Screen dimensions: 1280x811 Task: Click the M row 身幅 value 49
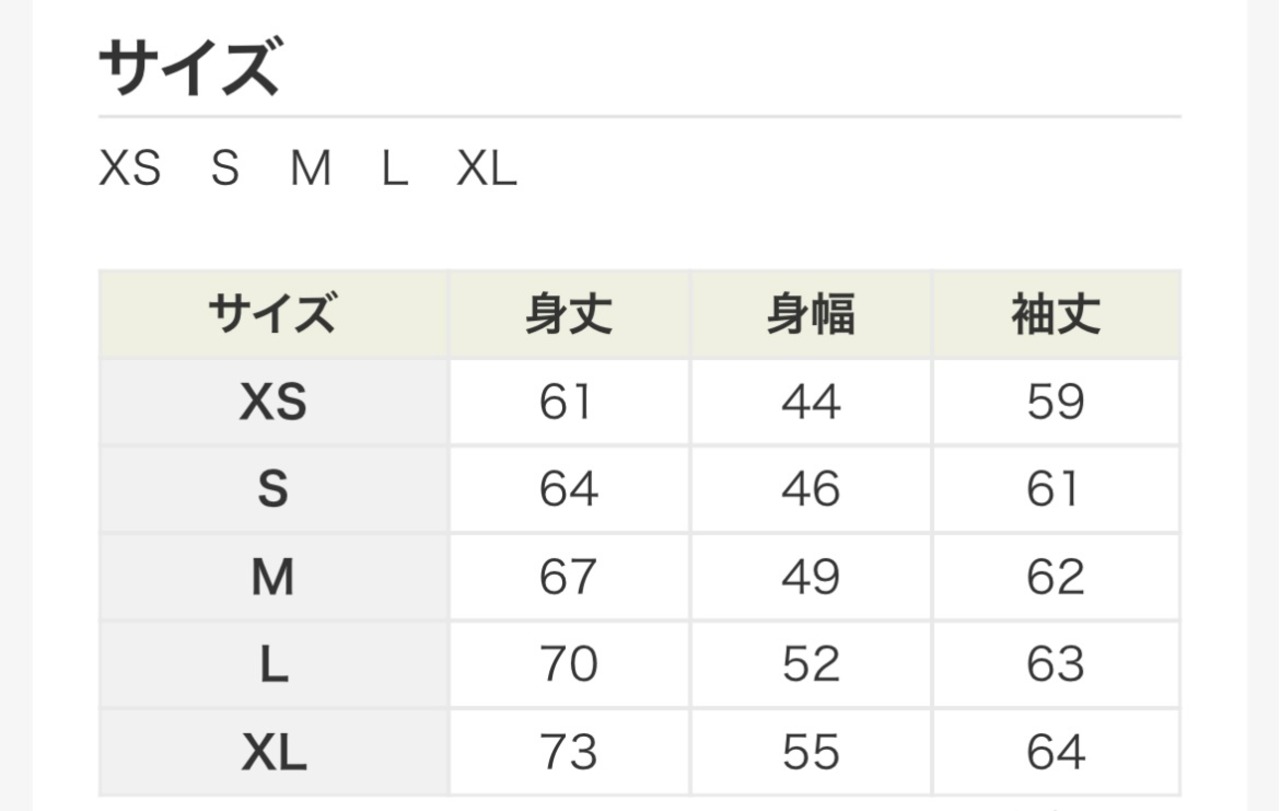pyautogui.click(x=810, y=578)
